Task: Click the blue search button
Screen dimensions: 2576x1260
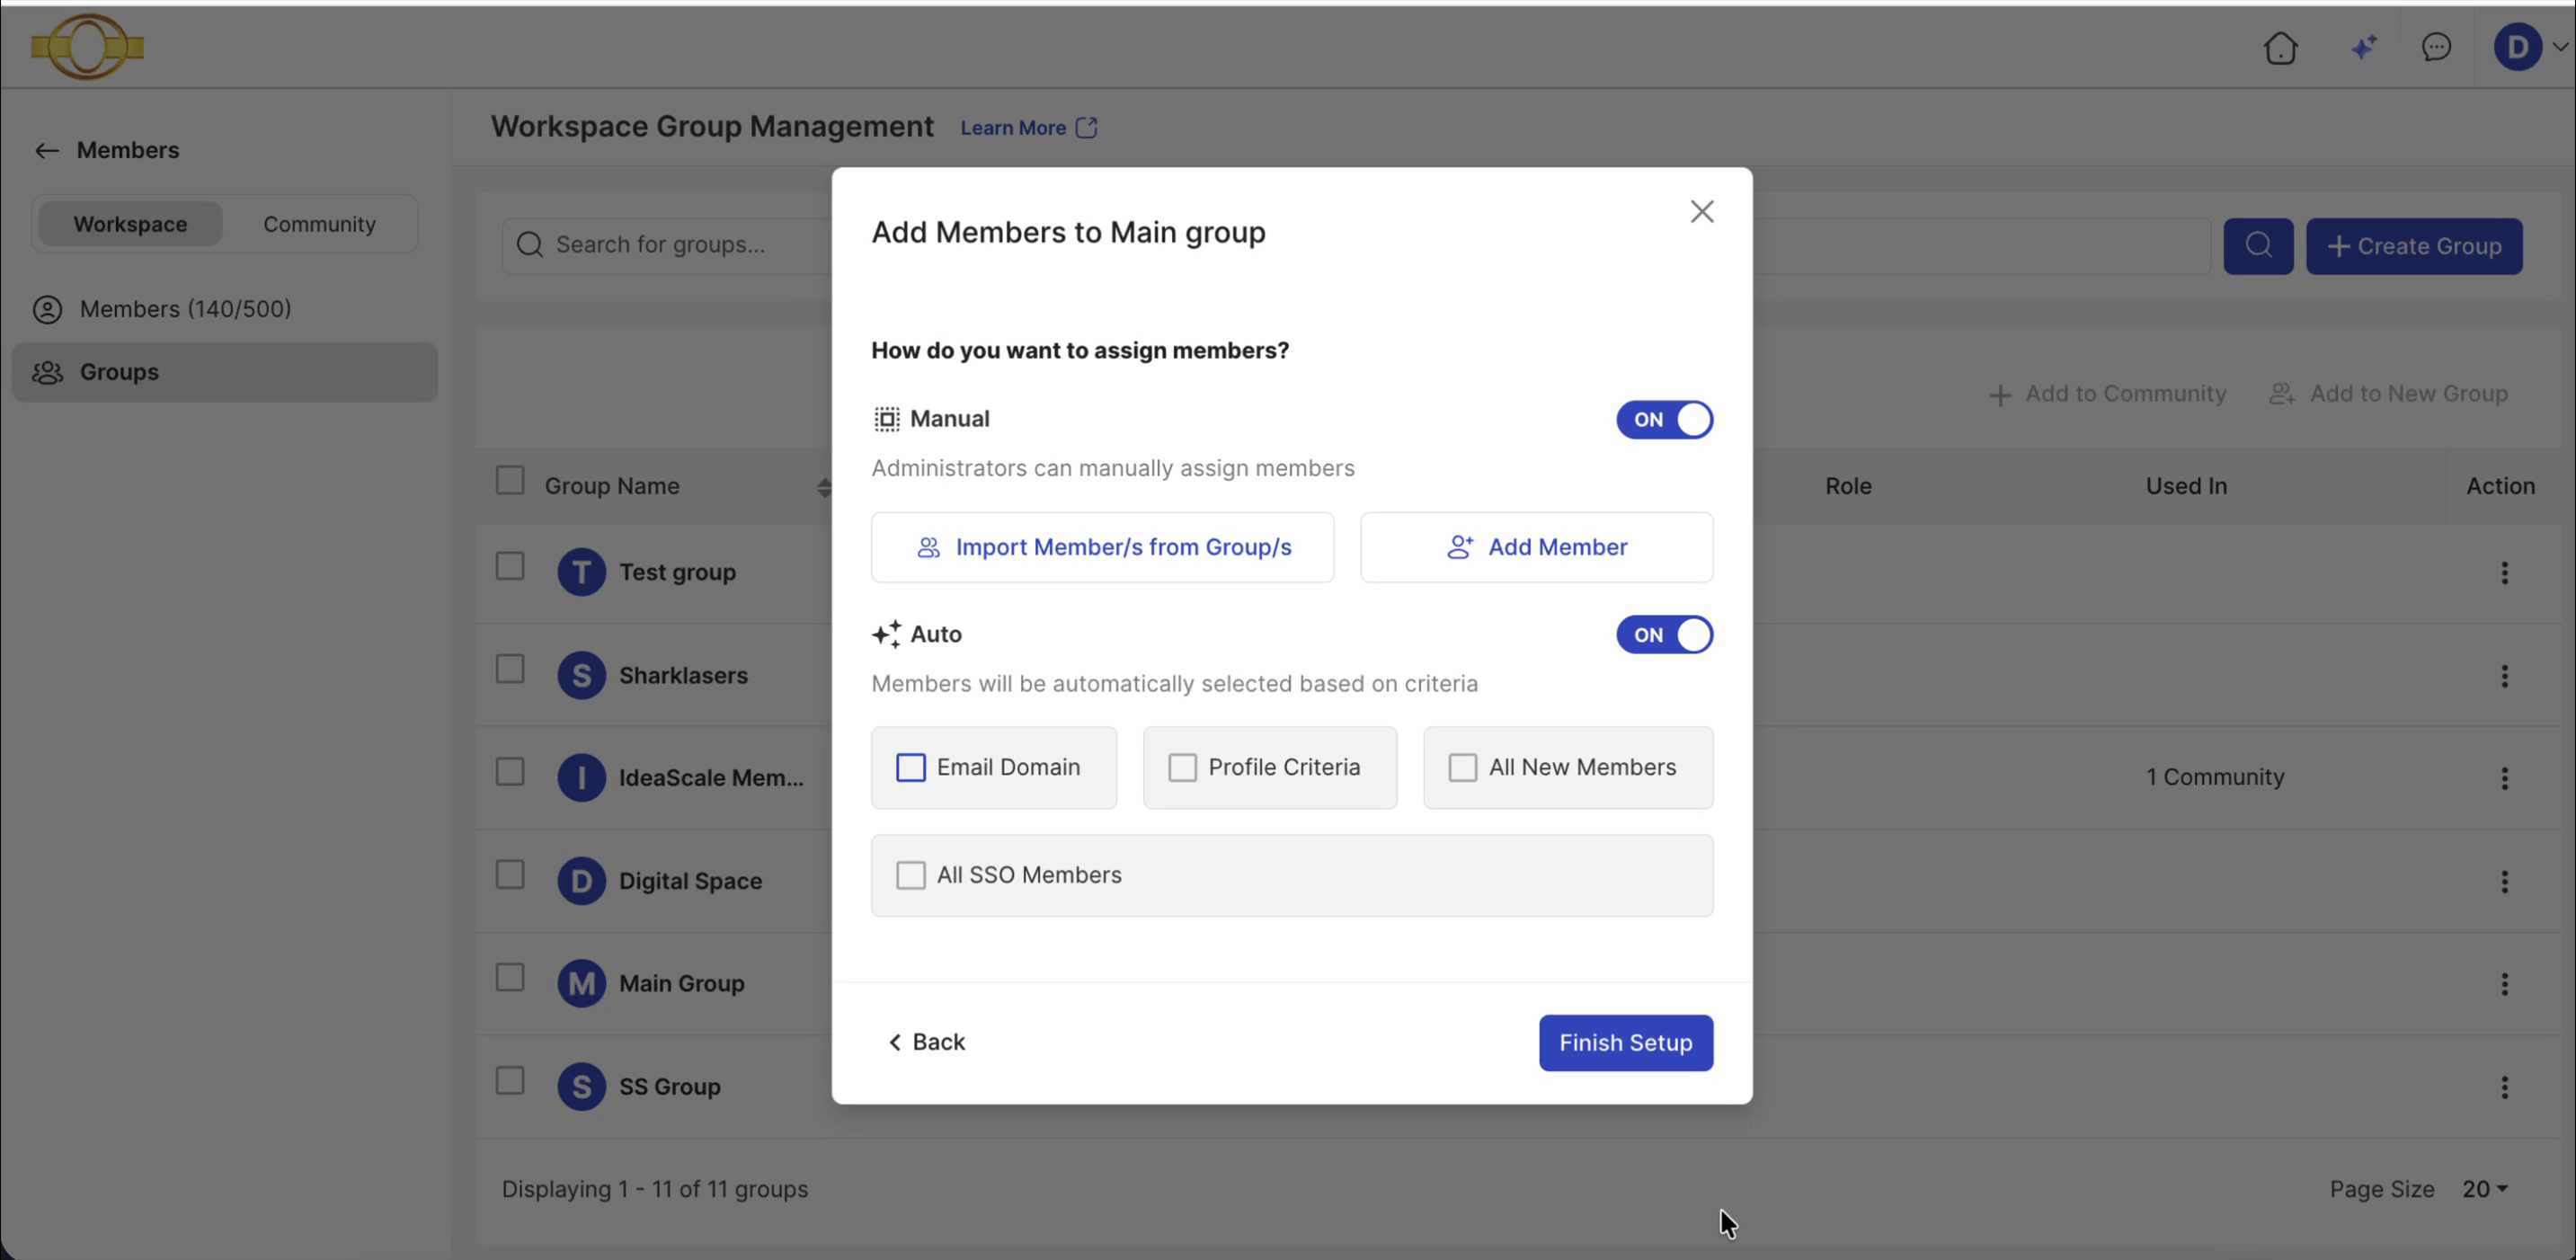Action: point(2258,246)
